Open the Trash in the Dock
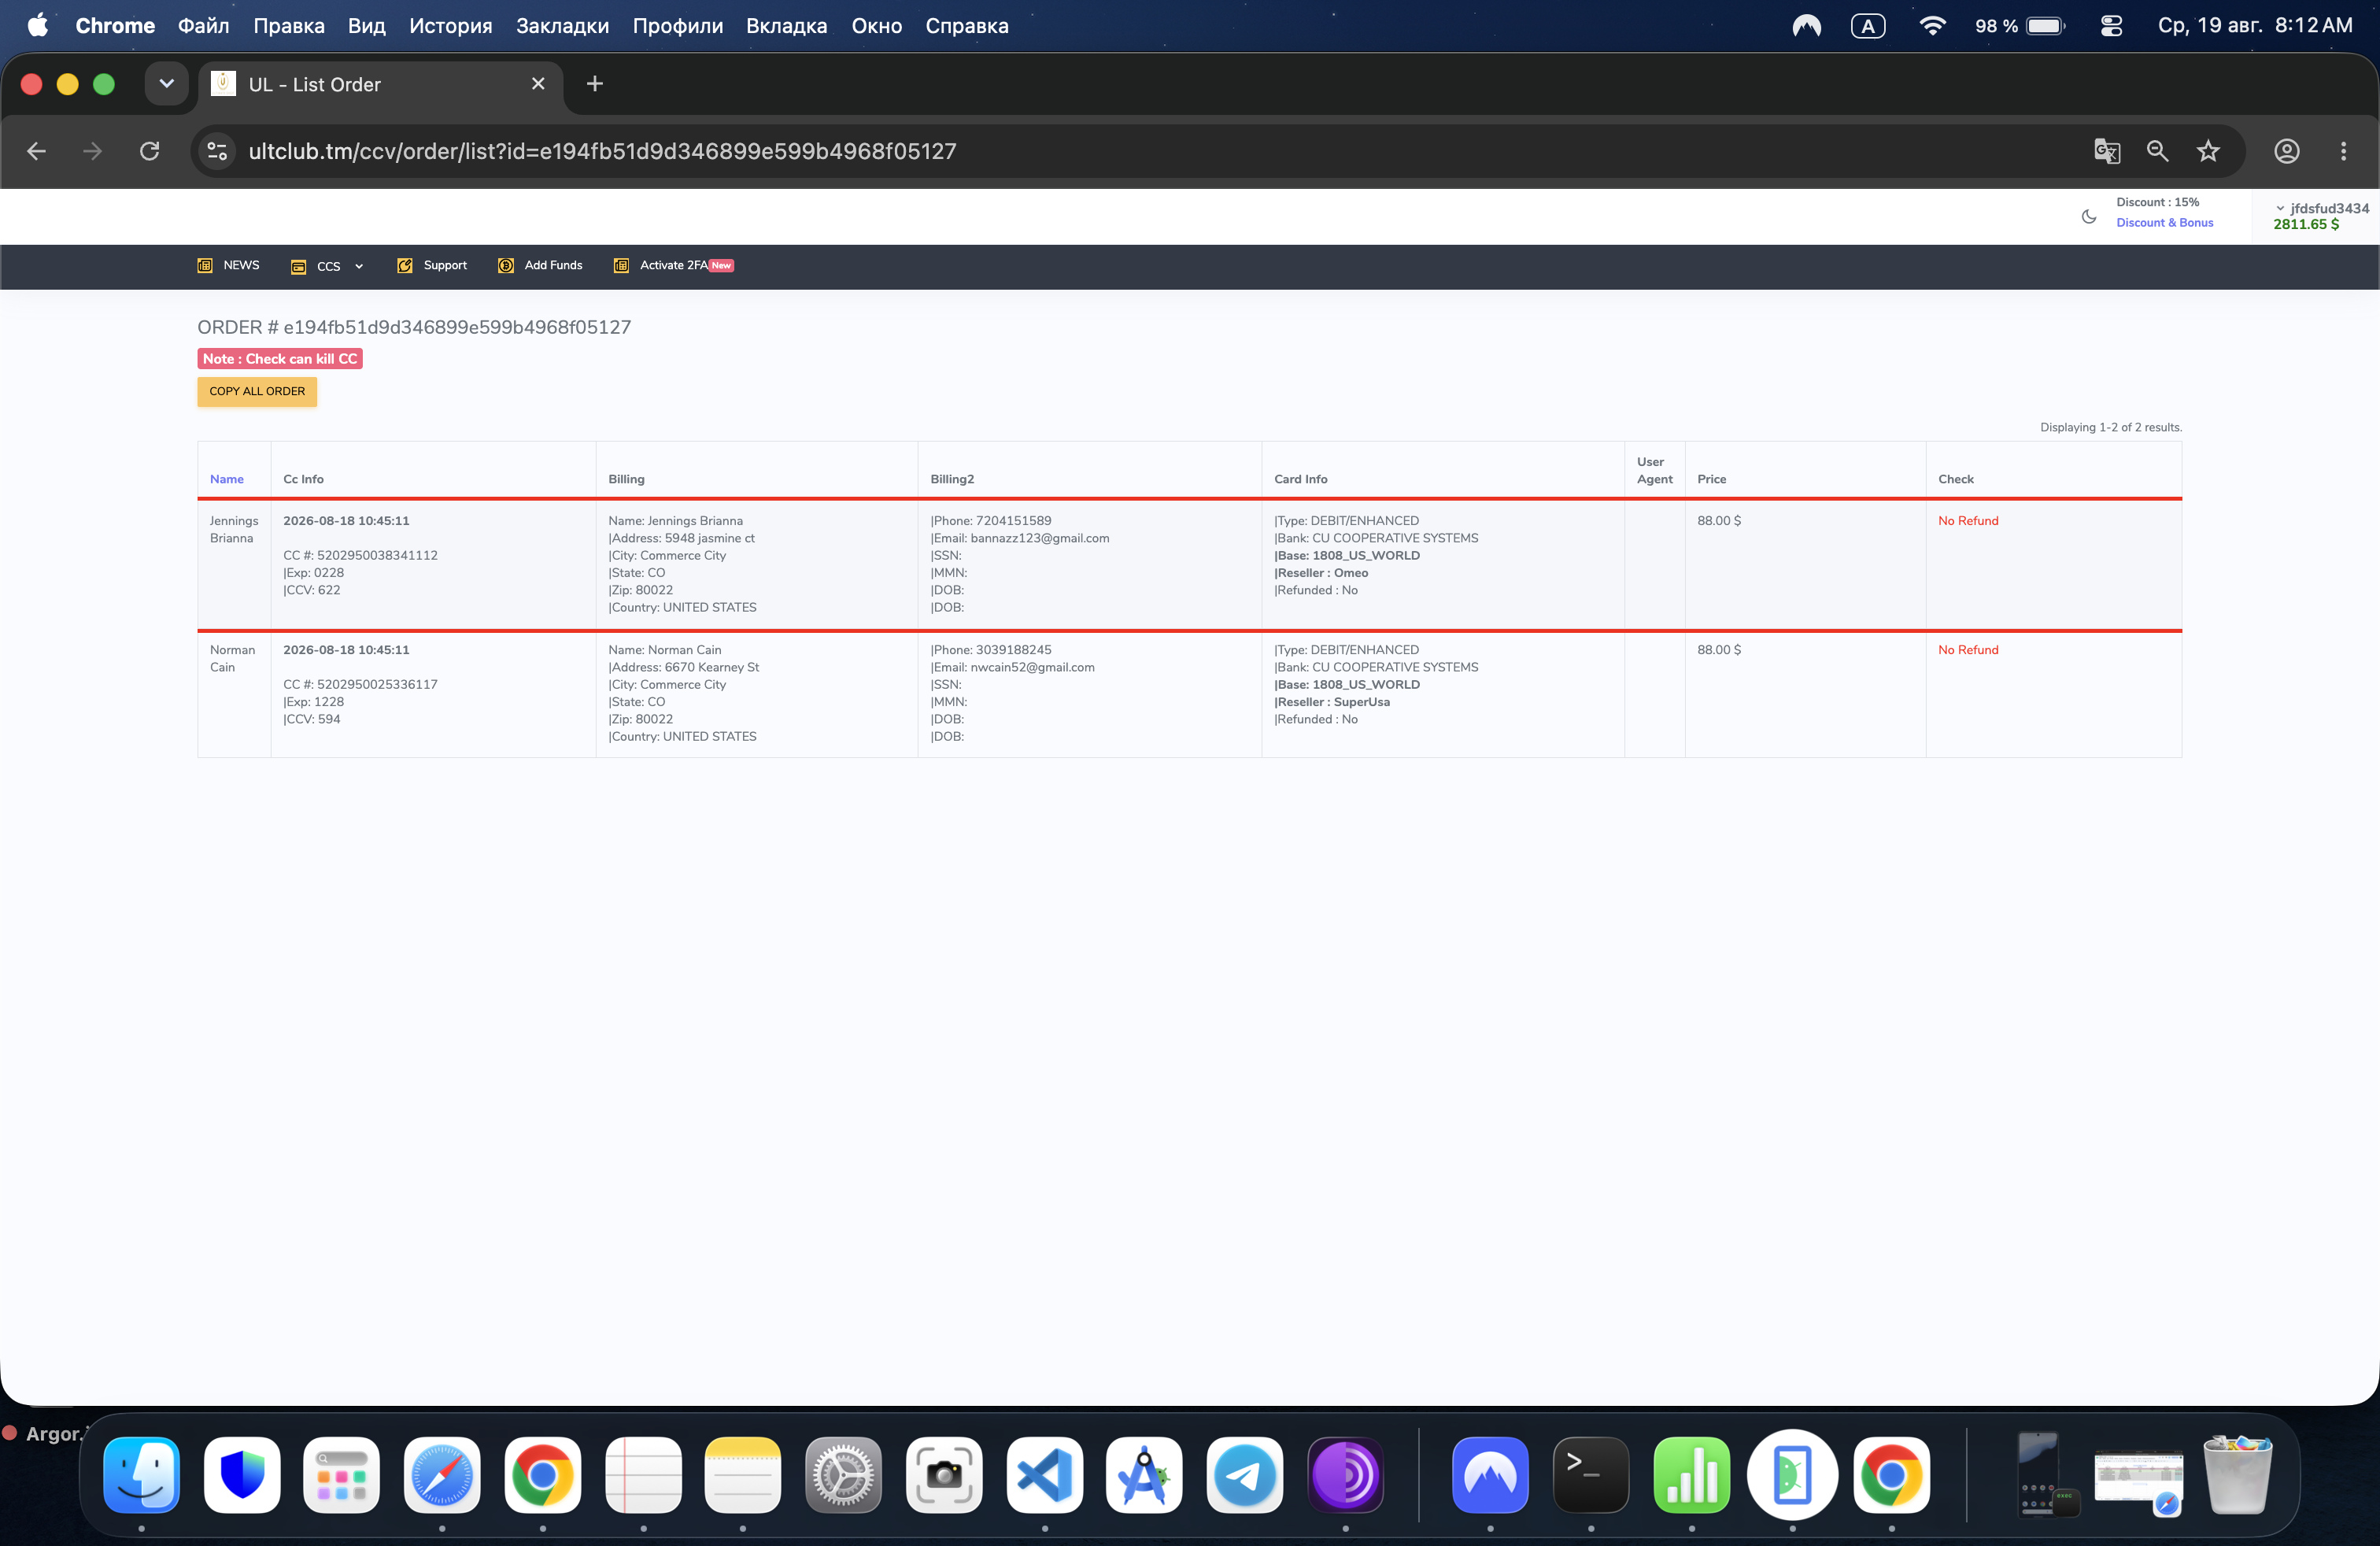 pyautogui.click(x=2238, y=1475)
